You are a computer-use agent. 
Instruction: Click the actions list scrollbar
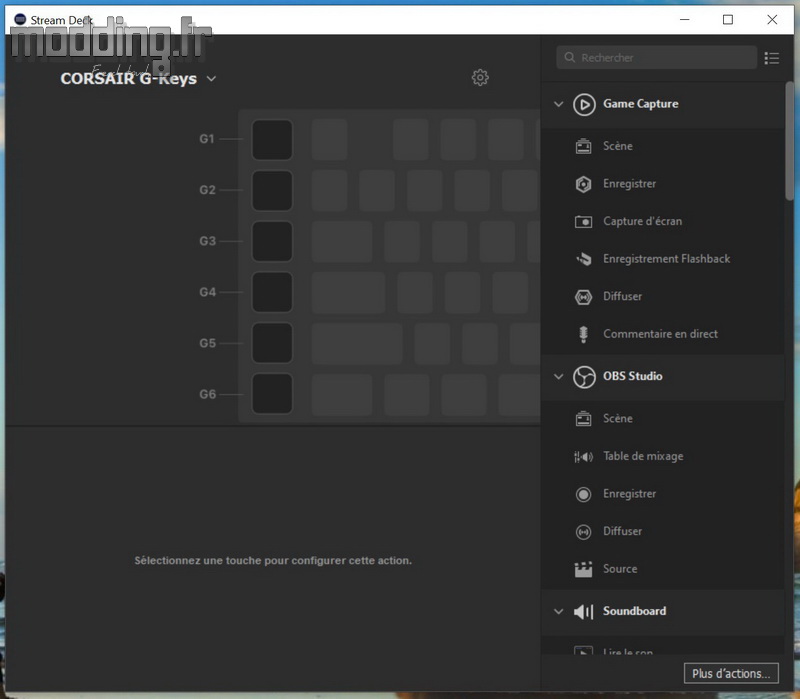[x=789, y=141]
